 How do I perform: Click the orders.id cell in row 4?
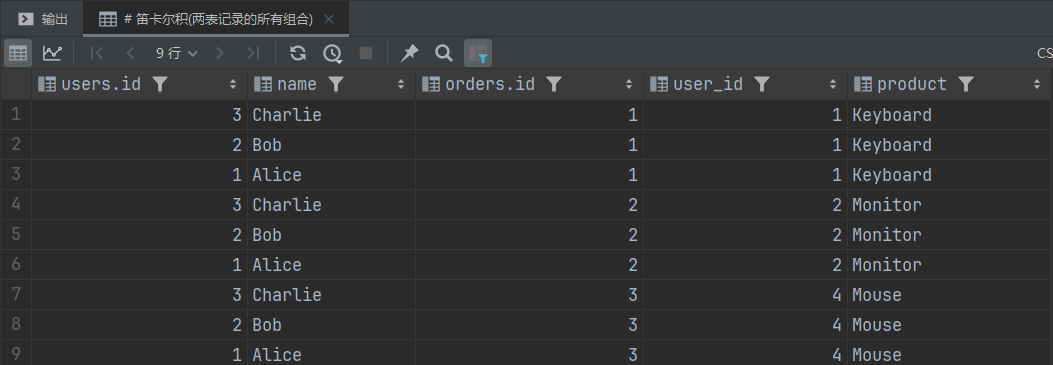(x=529, y=205)
